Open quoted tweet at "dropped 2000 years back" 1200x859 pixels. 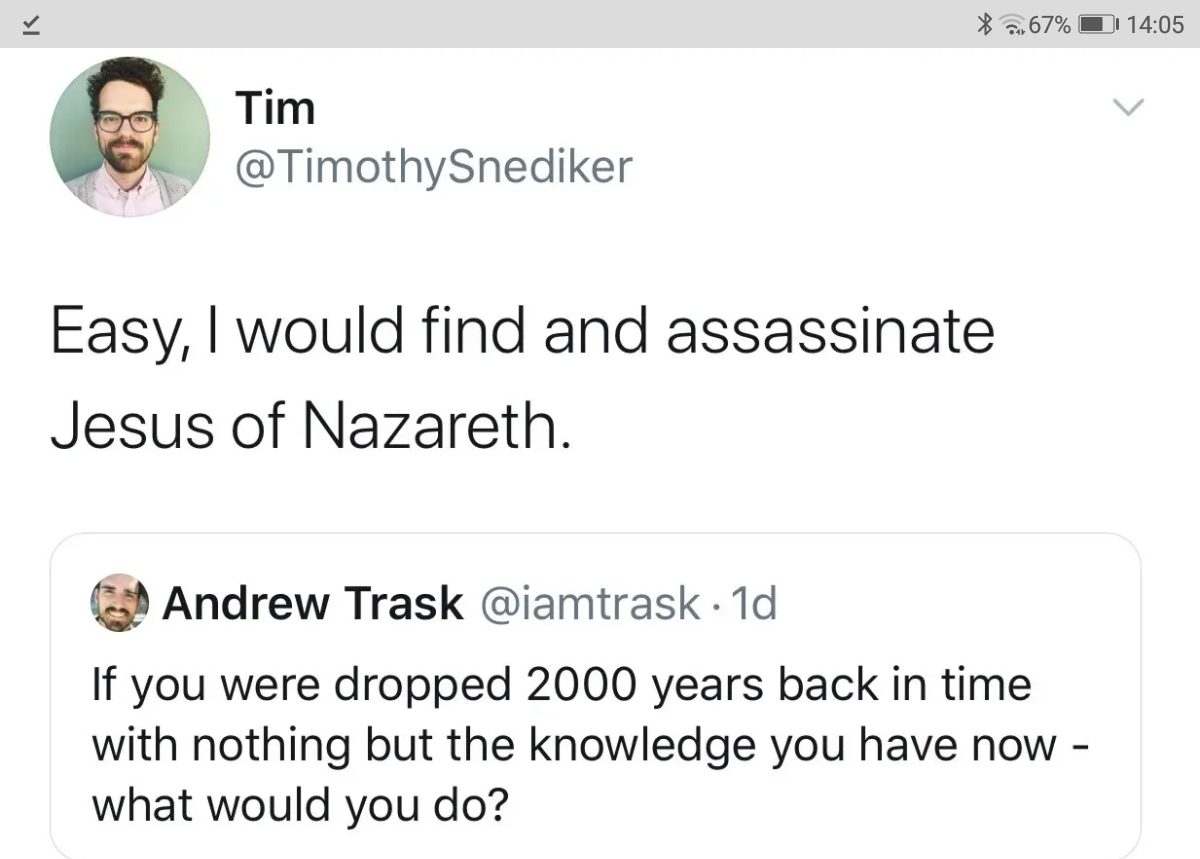tap(560, 687)
